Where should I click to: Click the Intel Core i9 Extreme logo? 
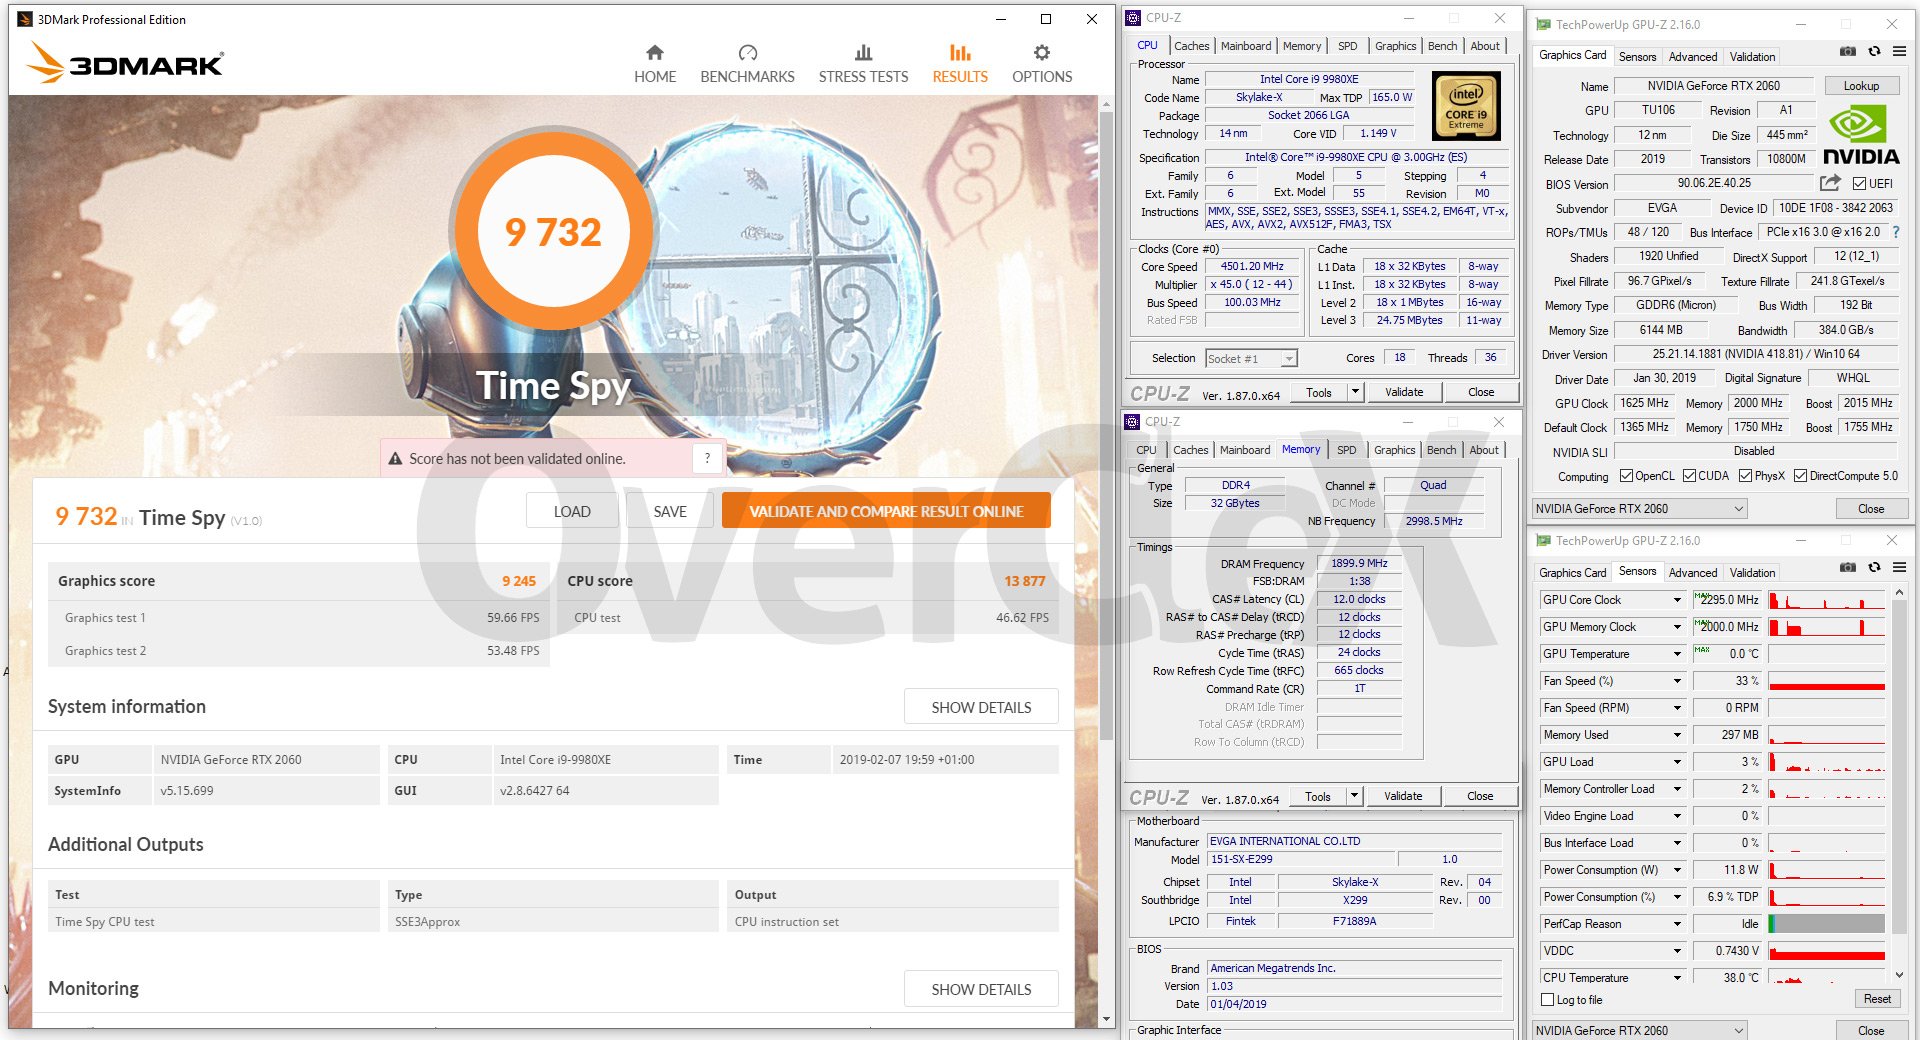(x=1466, y=105)
